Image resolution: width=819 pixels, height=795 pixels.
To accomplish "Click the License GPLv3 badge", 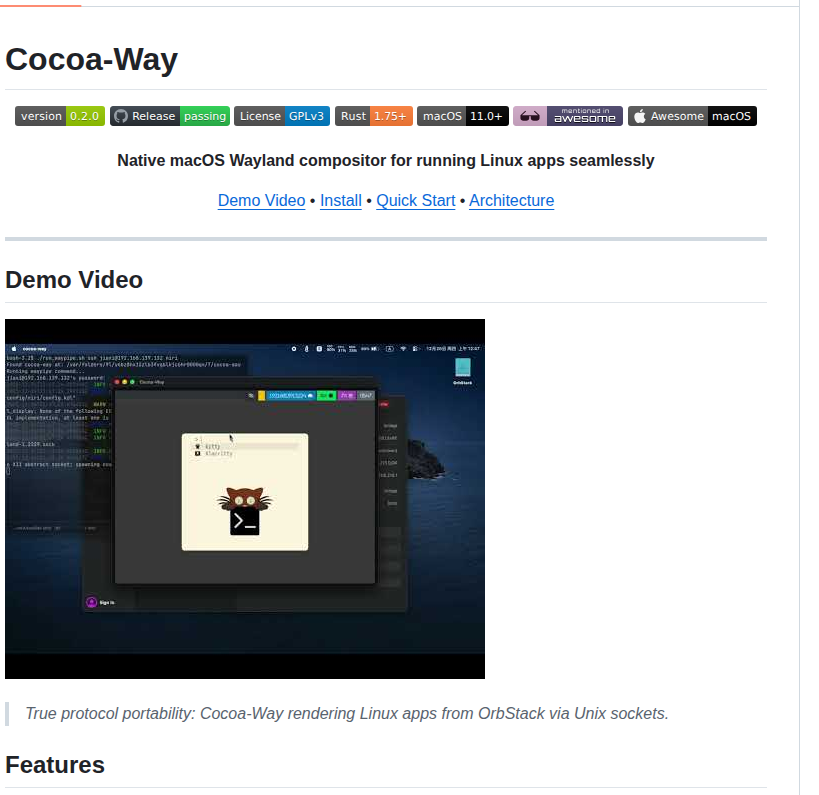I will [282, 116].
